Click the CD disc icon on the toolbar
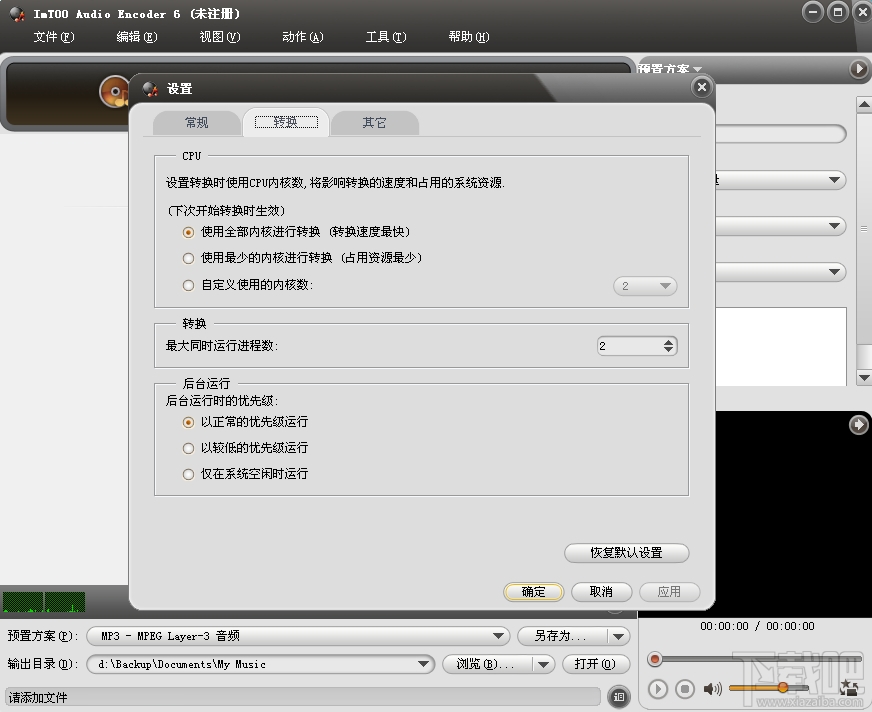 click(x=112, y=92)
